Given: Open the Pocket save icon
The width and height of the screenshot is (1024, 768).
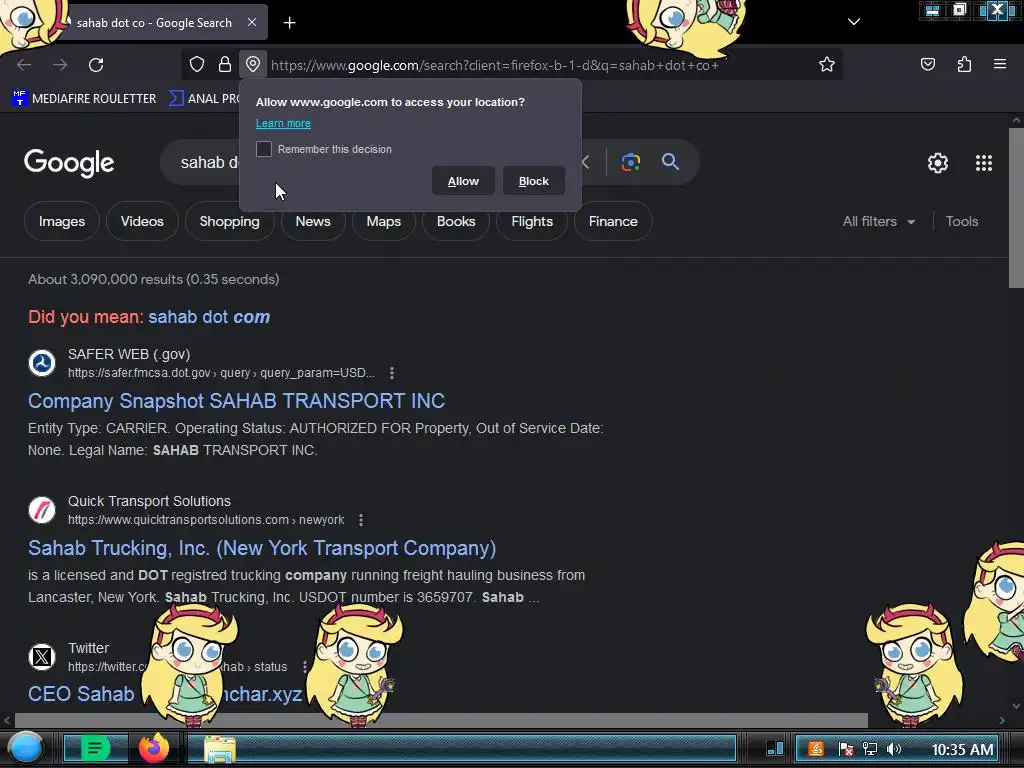Looking at the screenshot, I should pyautogui.click(x=927, y=64).
